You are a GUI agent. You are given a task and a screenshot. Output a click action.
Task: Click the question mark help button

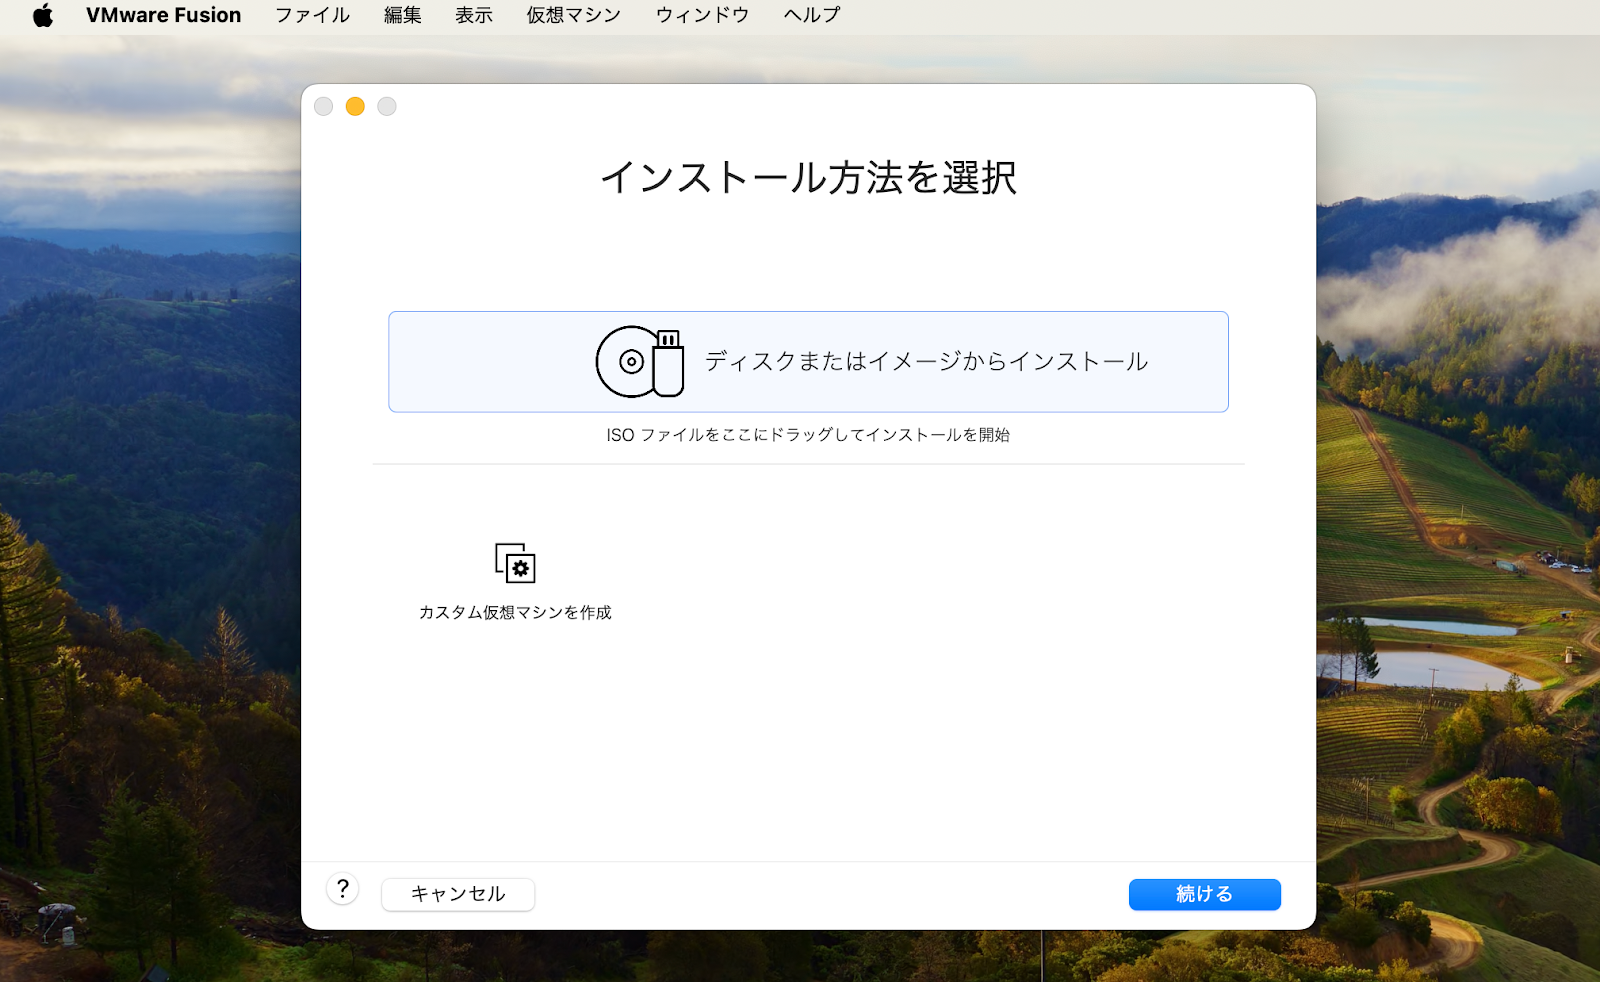pyautogui.click(x=342, y=889)
